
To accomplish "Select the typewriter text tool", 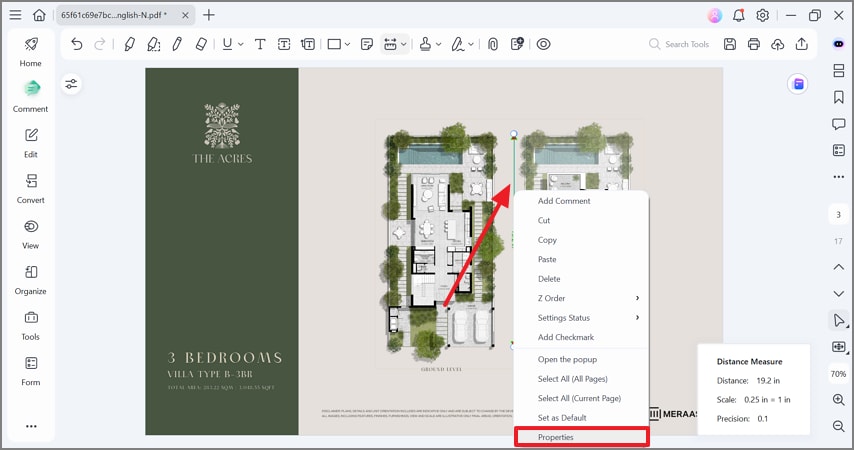I will (260, 44).
